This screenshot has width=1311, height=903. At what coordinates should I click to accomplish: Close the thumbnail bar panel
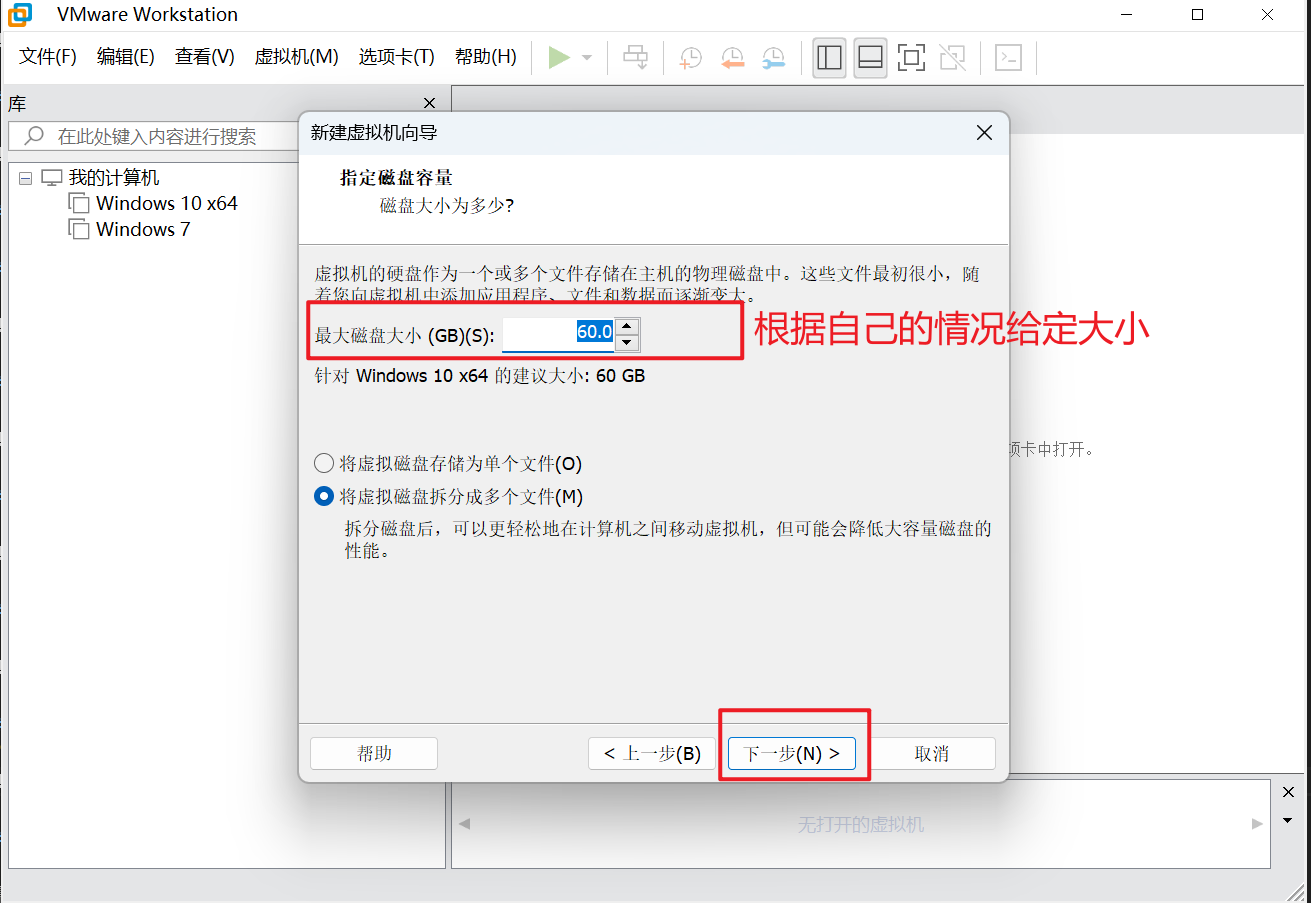tap(1288, 792)
